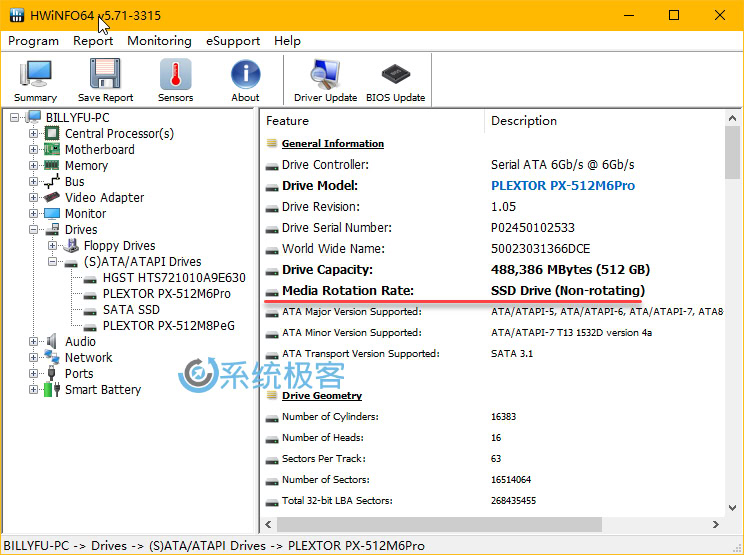
Task: Click the vertical scrollbar down arrow
Action: pos(732,508)
